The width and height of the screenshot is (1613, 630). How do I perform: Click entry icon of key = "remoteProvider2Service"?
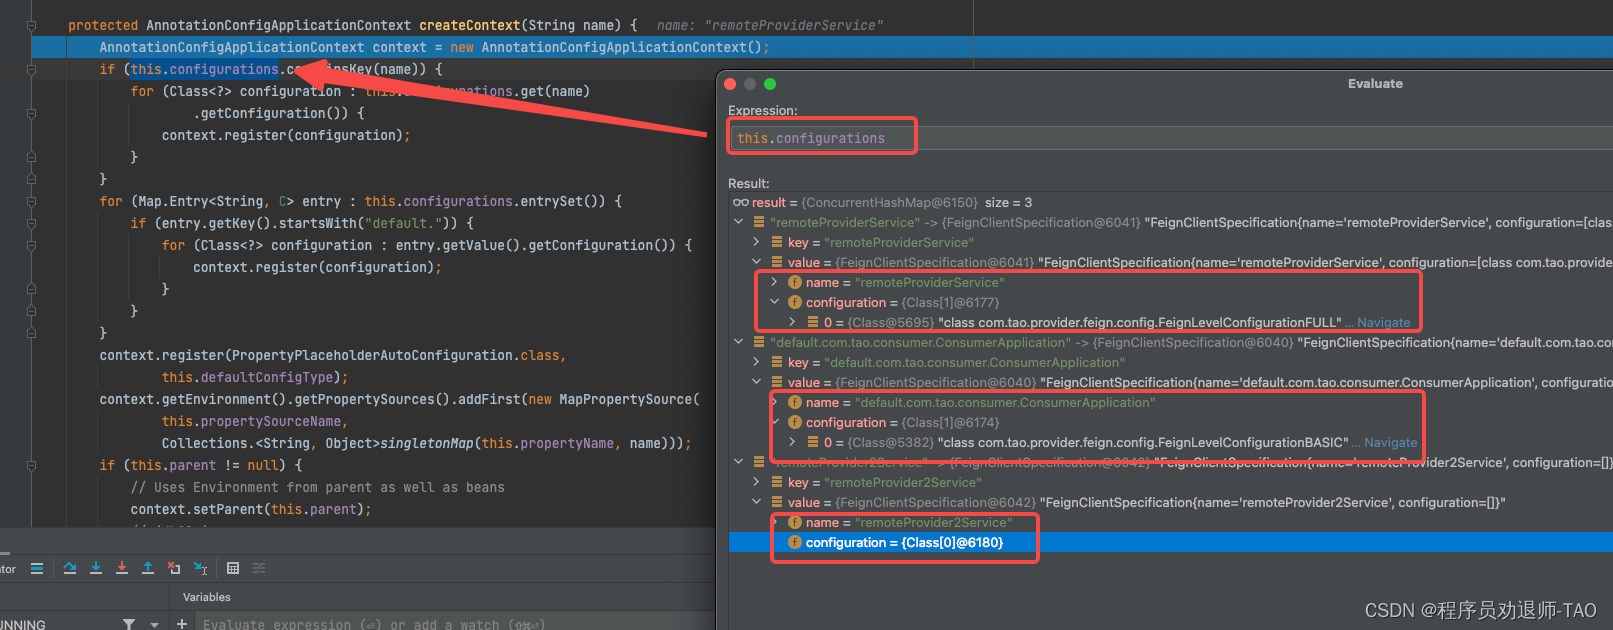click(x=777, y=482)
